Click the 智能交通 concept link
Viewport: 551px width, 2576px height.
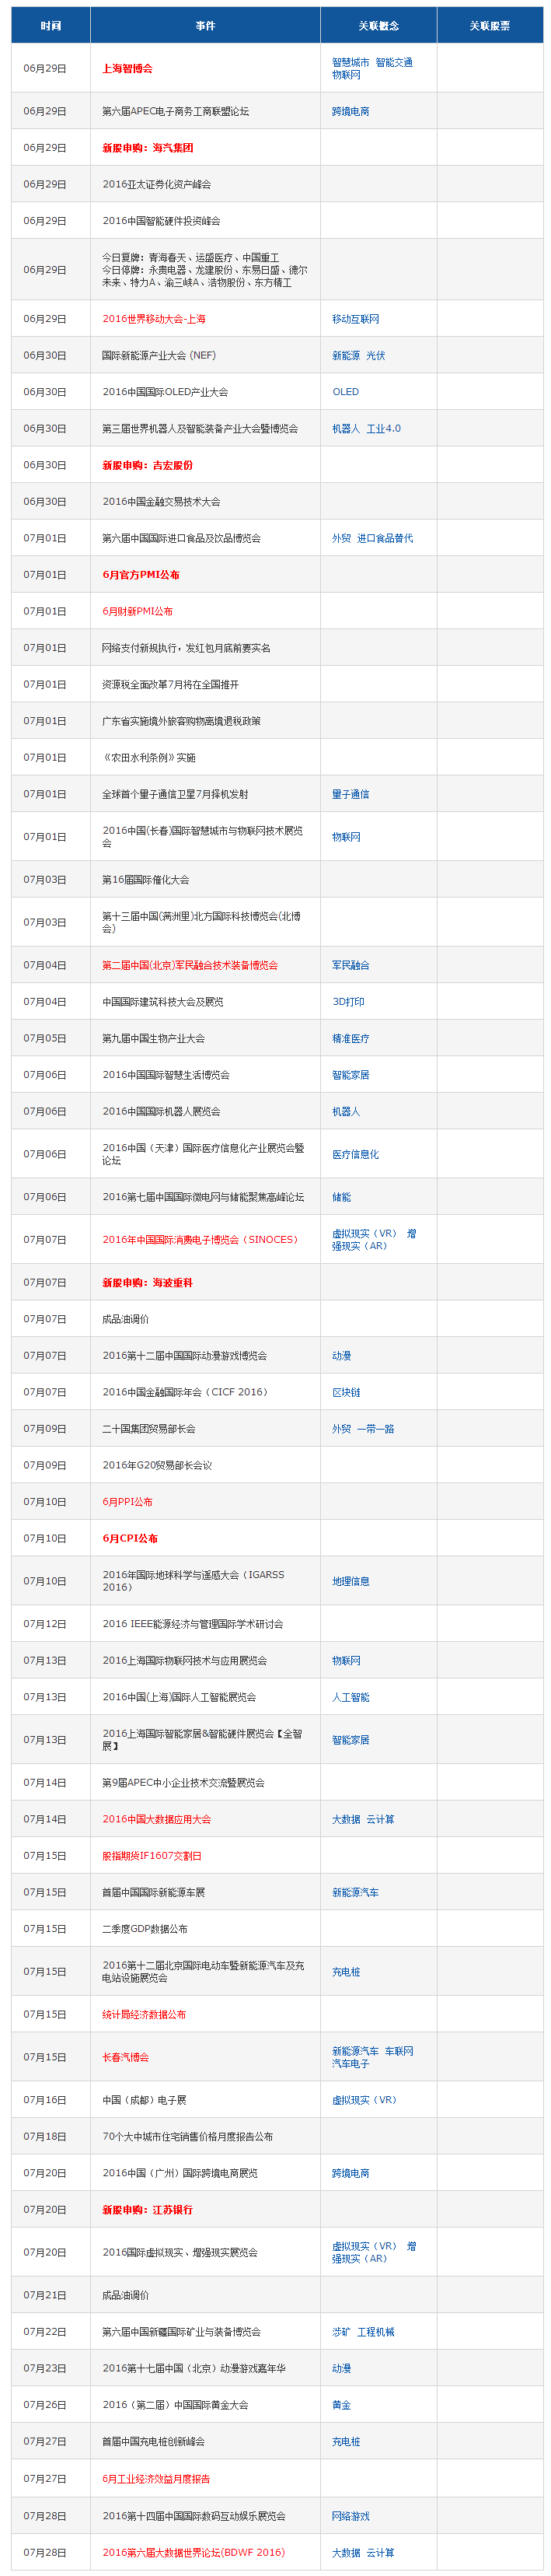click(393, 62)
